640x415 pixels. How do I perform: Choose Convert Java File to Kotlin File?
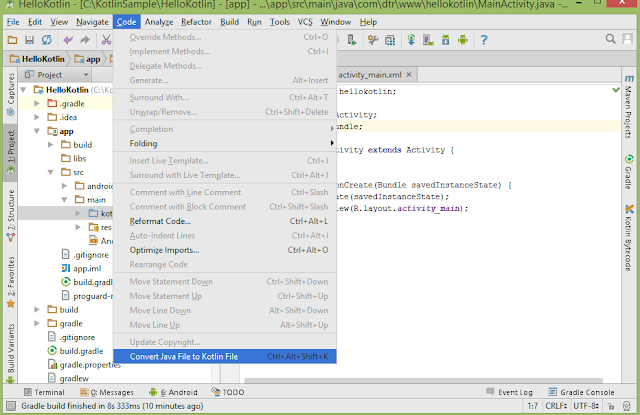point(225,357)
